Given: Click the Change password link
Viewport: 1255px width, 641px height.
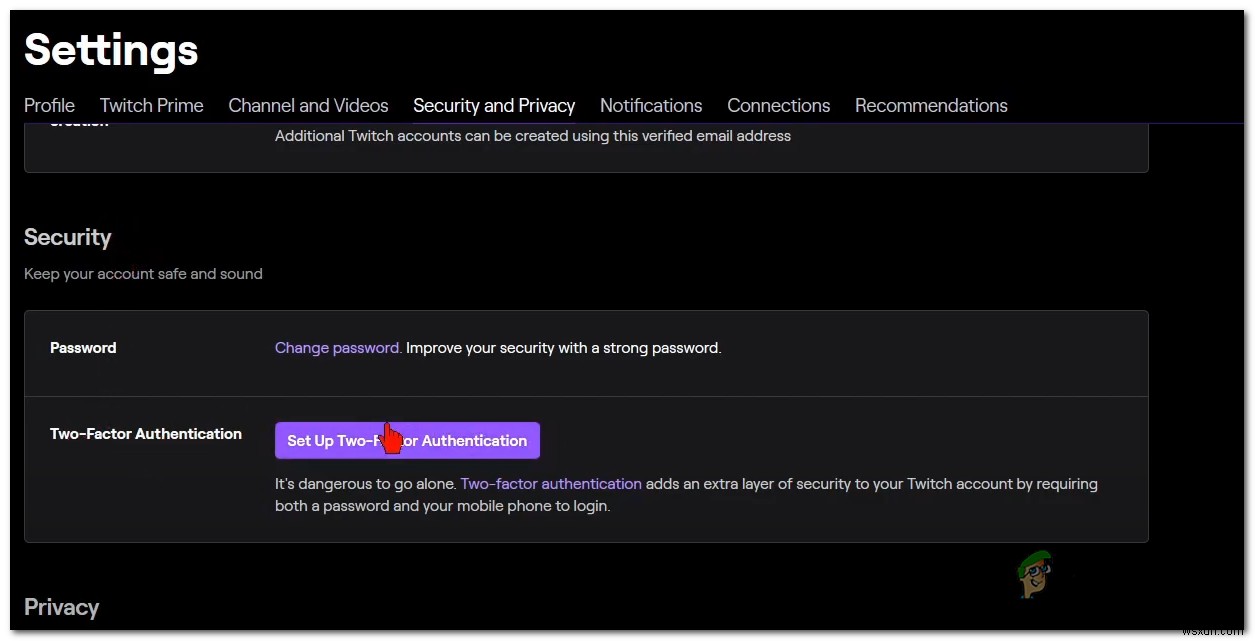Looking at the screenshot, I should (337, 347).
